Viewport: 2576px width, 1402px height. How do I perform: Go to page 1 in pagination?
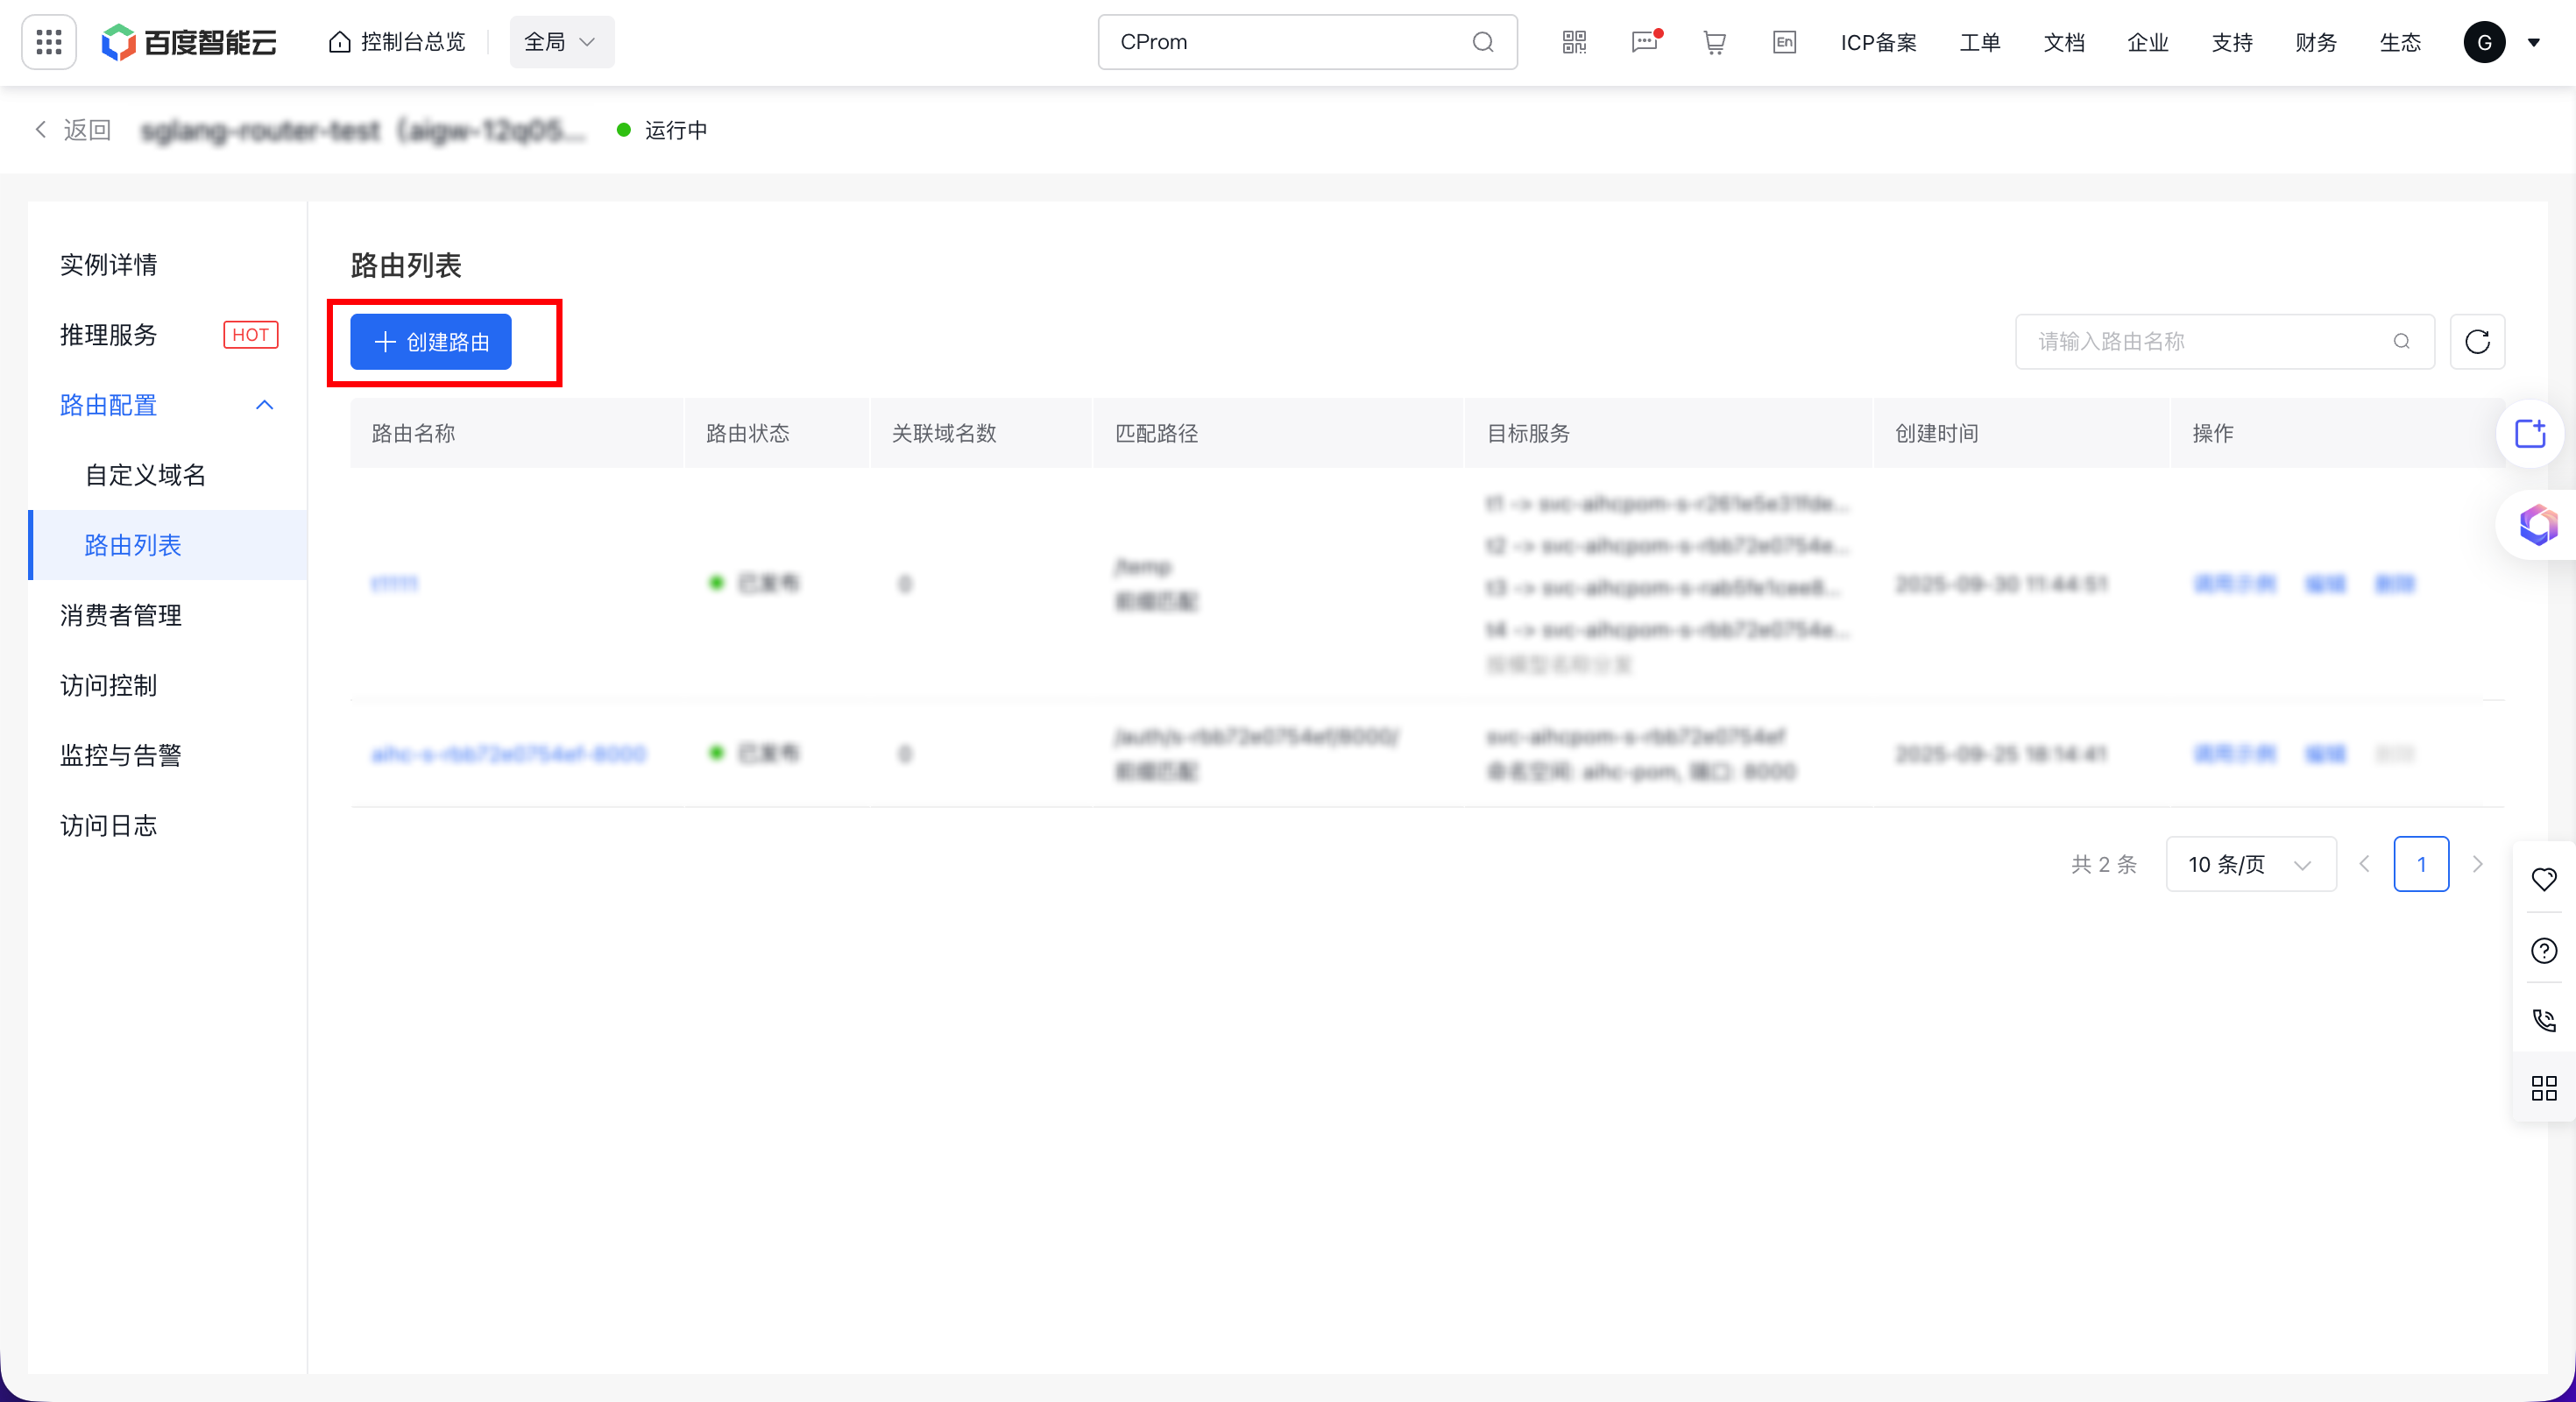coord(2421,864)
